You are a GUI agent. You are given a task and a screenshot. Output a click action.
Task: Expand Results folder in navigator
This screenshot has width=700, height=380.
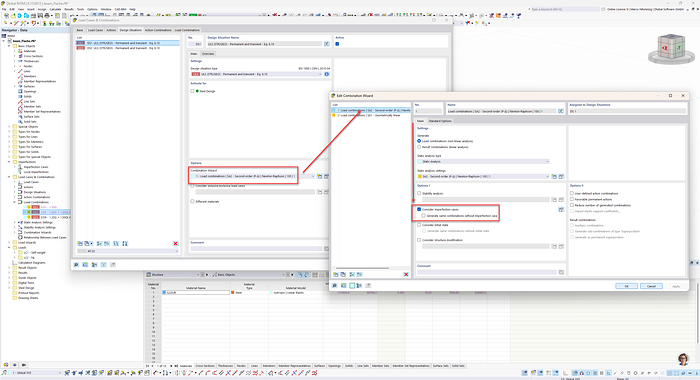(x=9, y=272)
